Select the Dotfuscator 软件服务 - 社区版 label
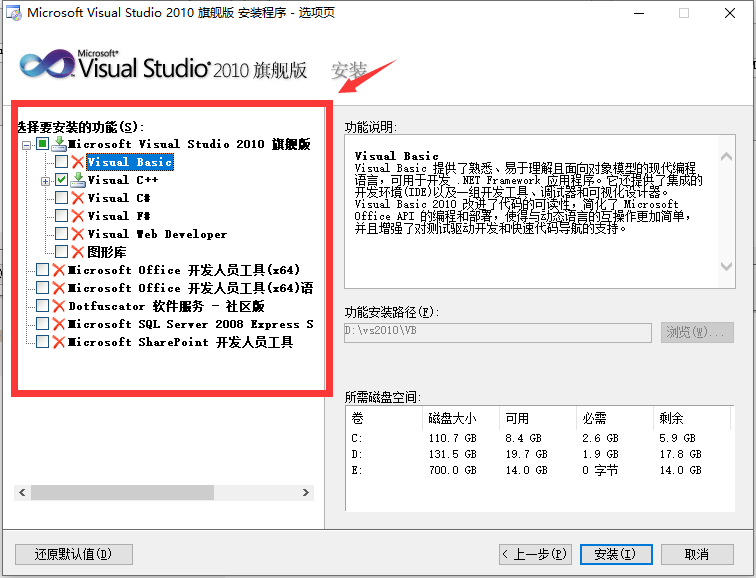The image size is (756, 578). (166, 306)
